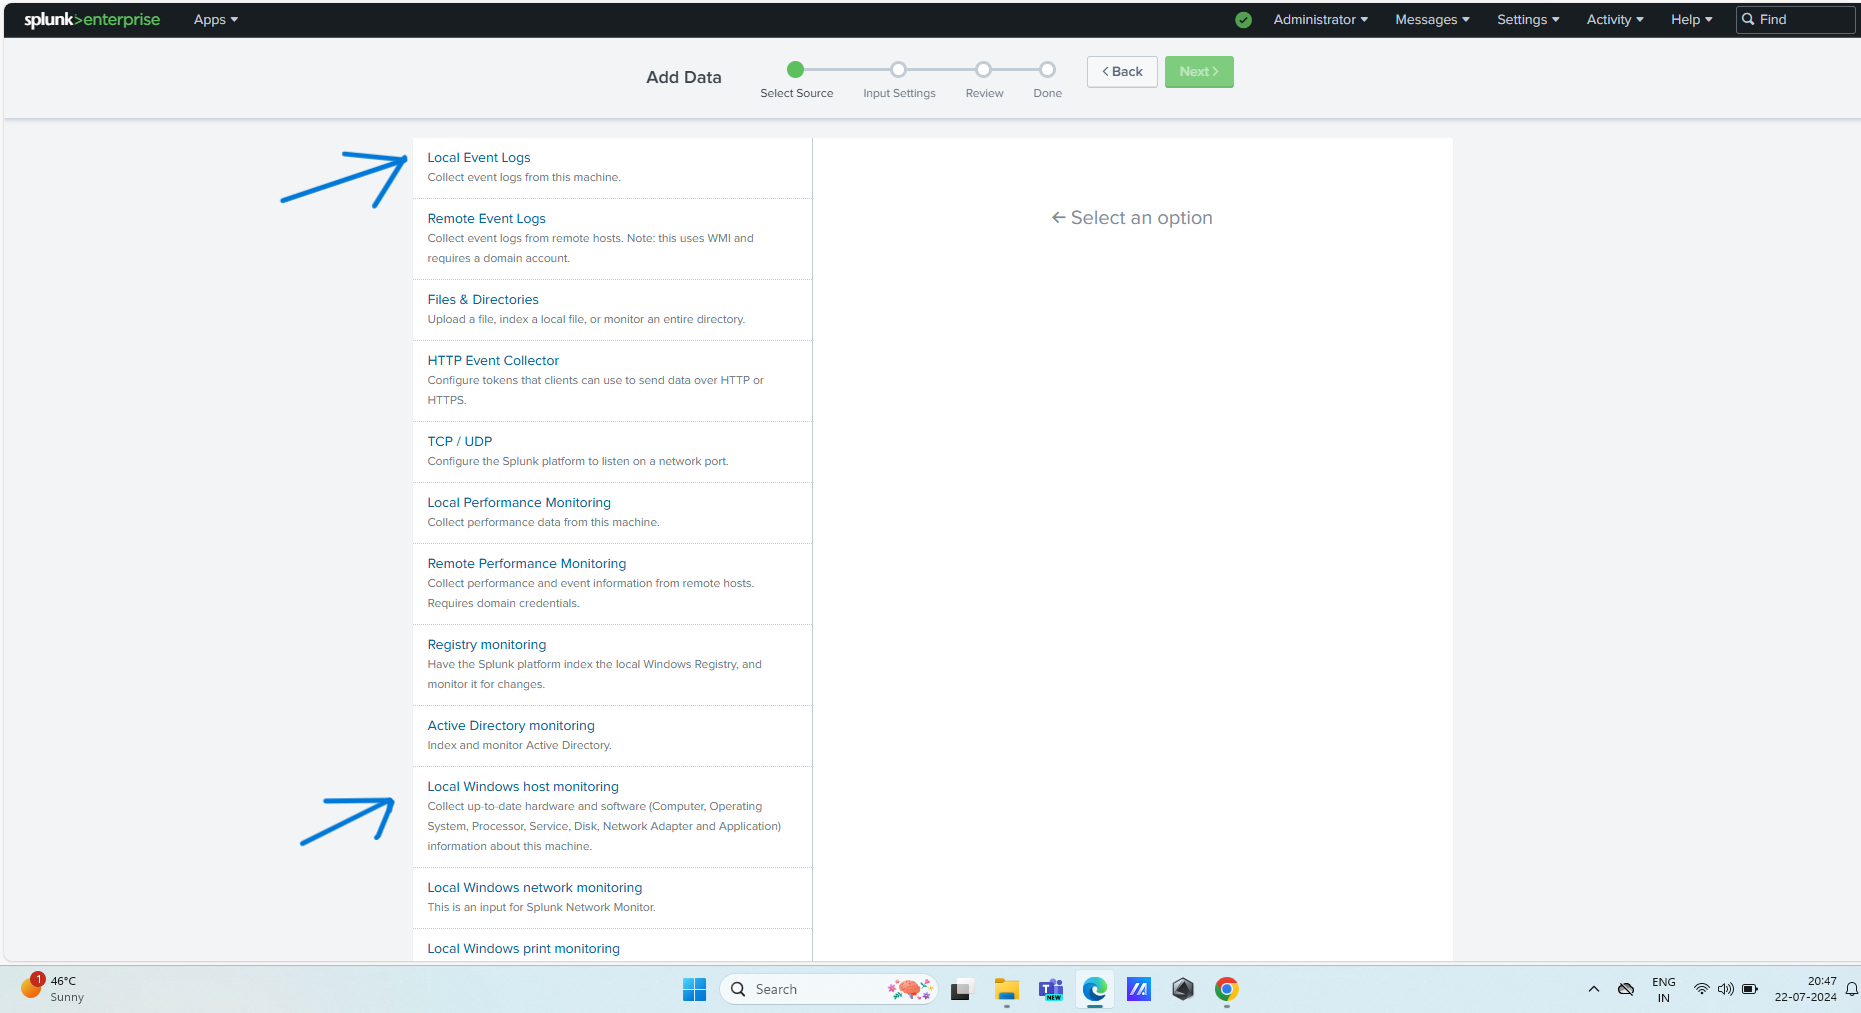The image size is (1861, 1013).
Task: Open Google Chrome from the taskbar
Action: point(1226,989)
